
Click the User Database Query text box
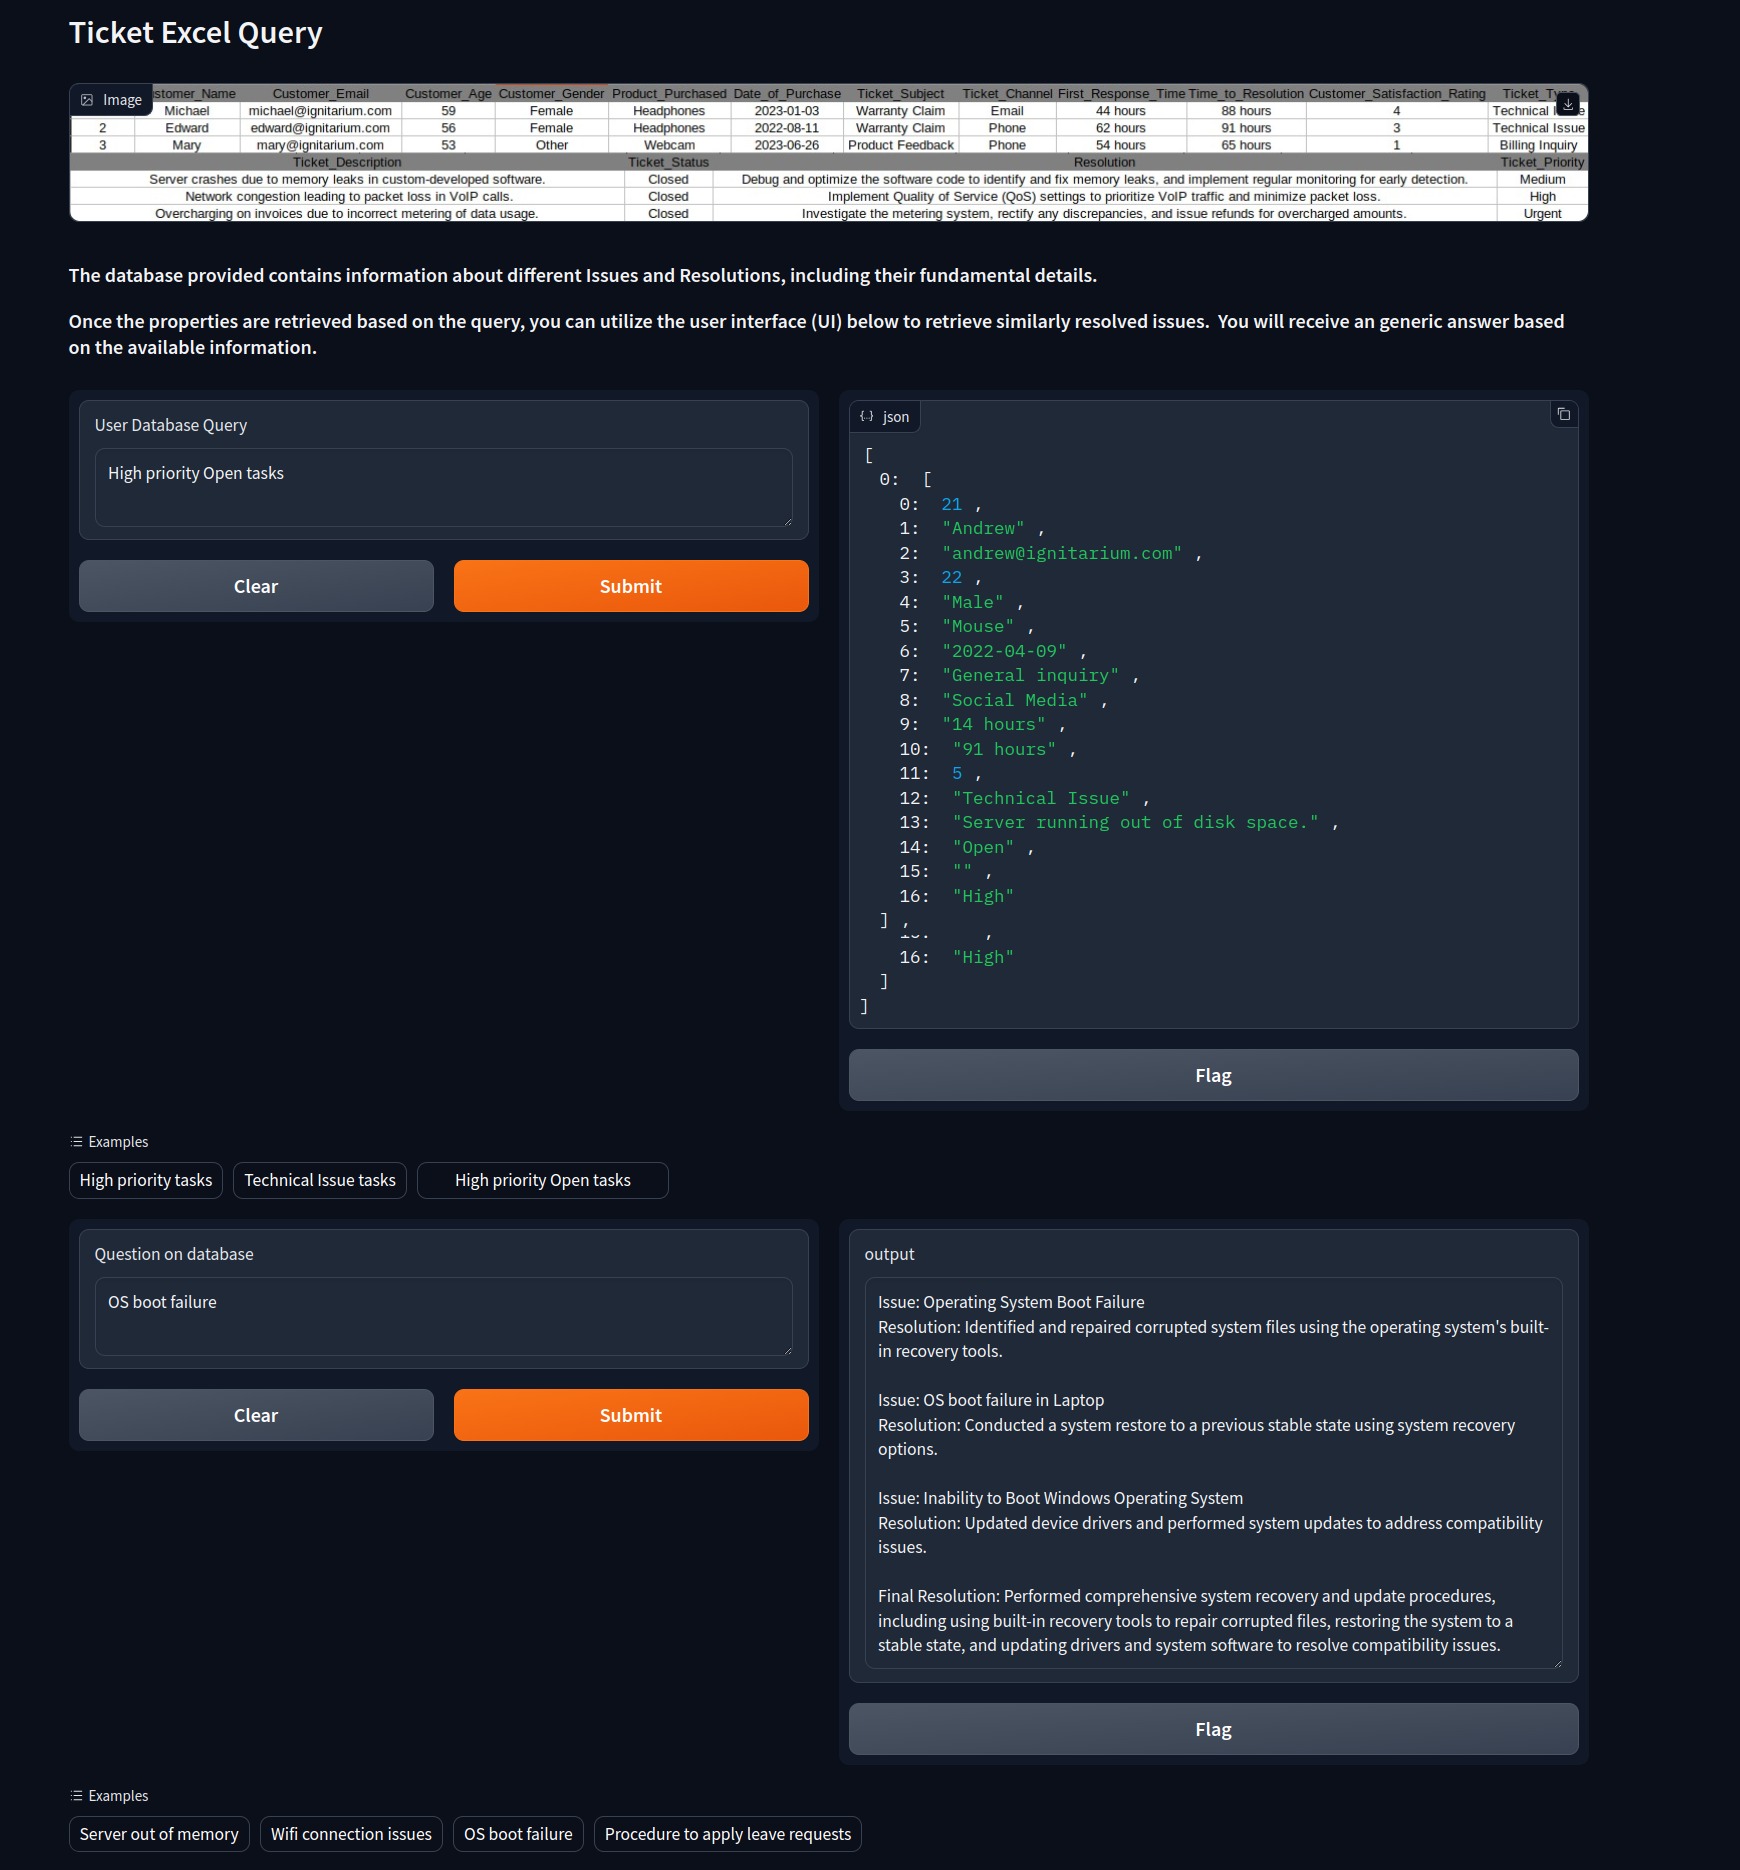pos(443,487)
